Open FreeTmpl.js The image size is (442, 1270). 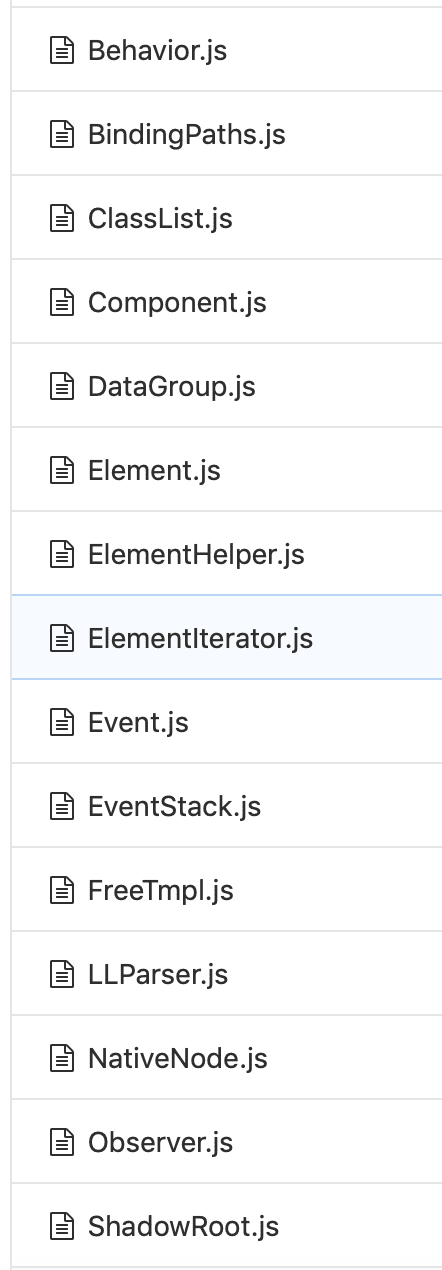(x=161, y=890)
